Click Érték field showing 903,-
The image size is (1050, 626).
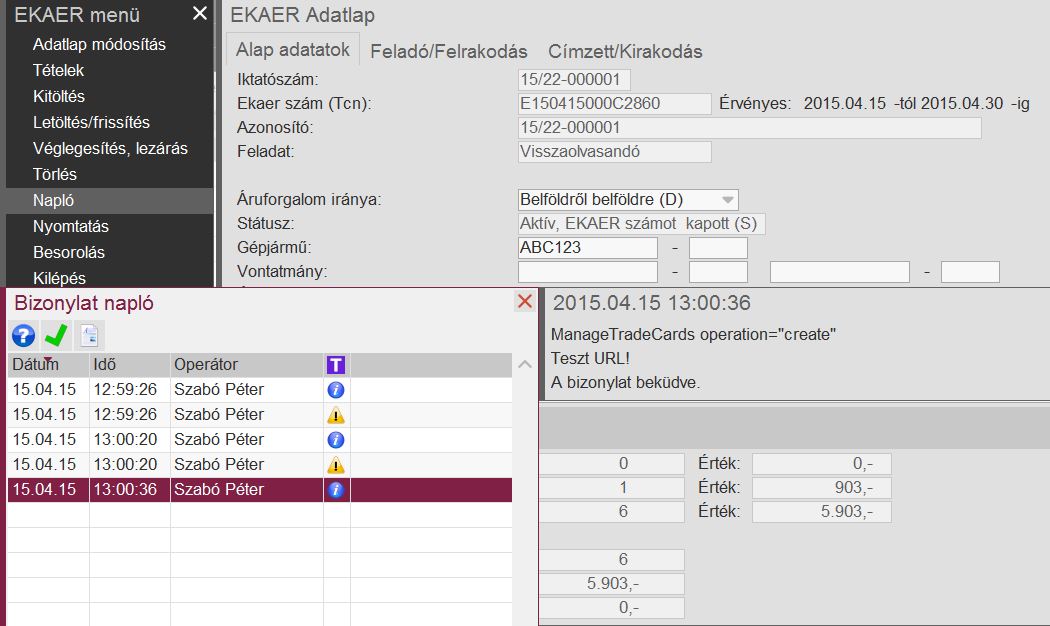(x=822, y=487)
